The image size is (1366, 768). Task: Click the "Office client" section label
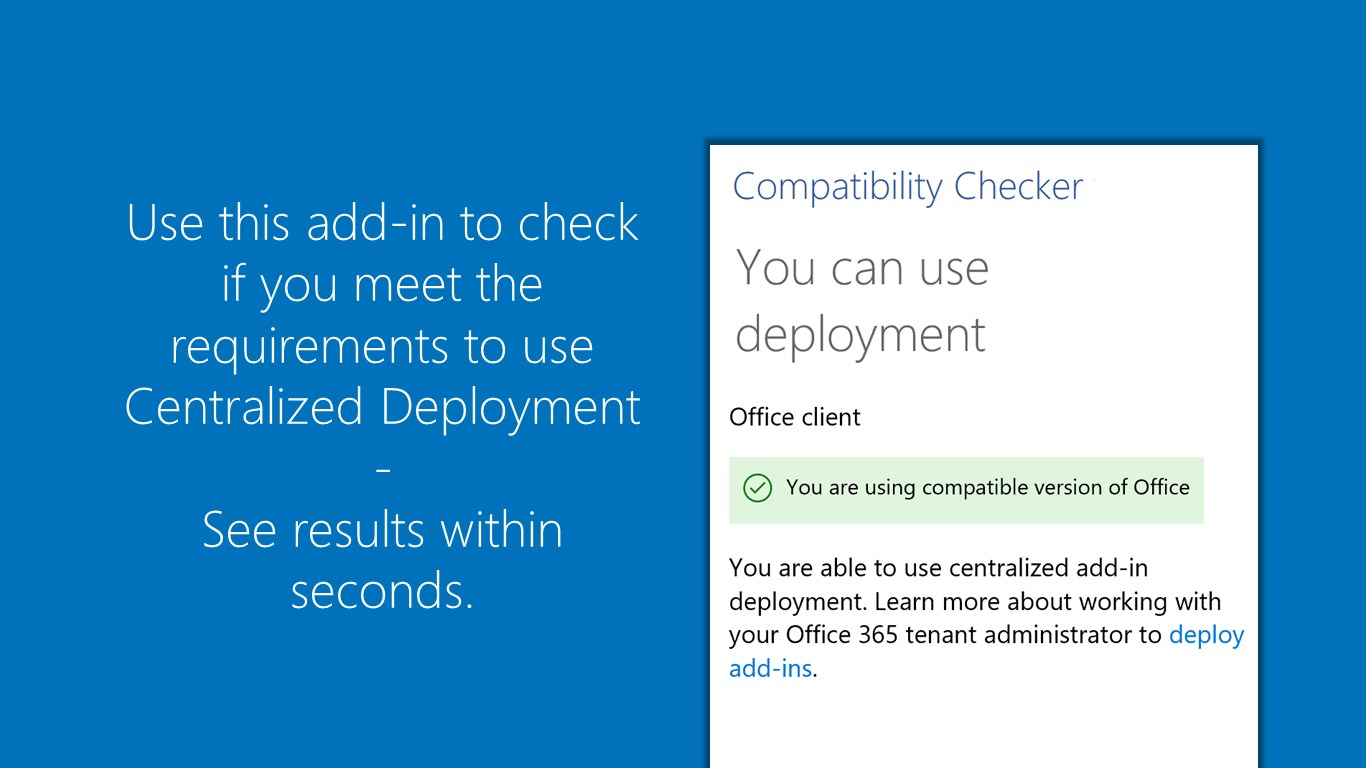point(794,417)
